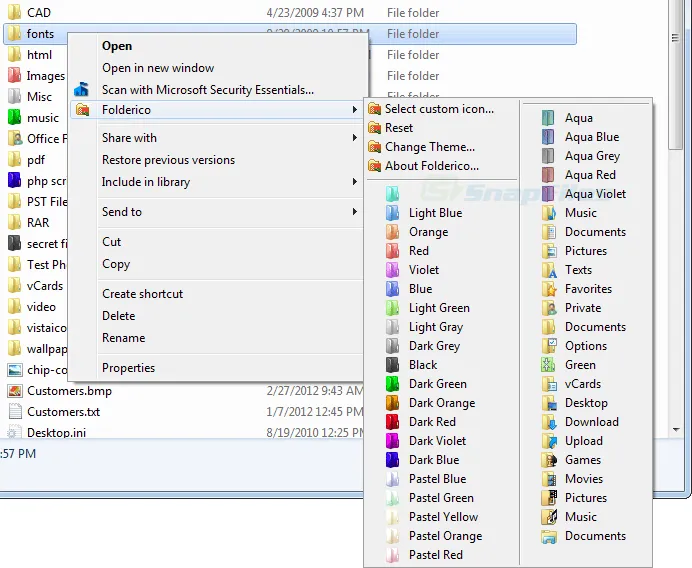Expand the Folderico submenu arrow
The width and height of the screenshot is (692, 568).
[x=354, y=109]
